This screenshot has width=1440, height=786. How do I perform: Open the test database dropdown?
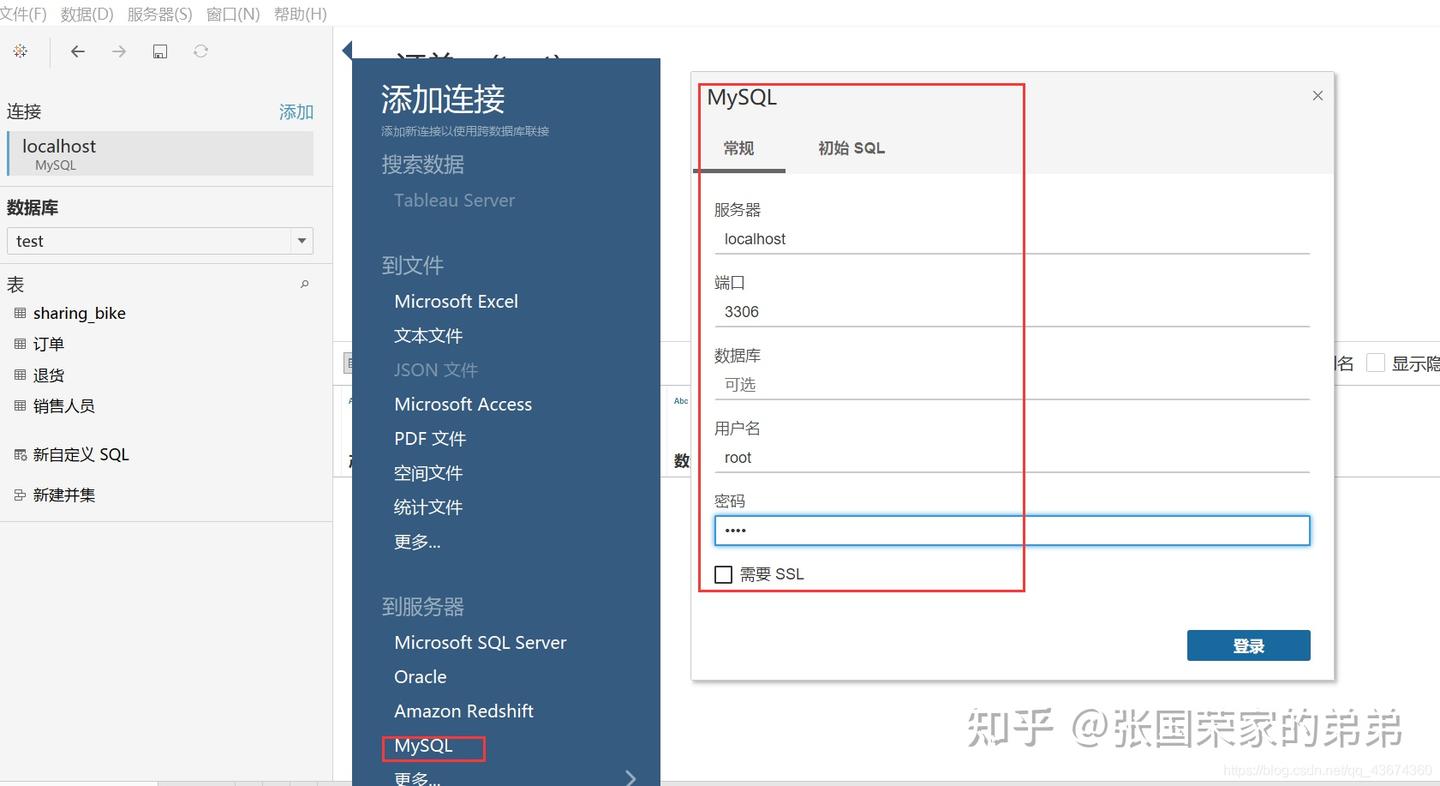point(302,240)
